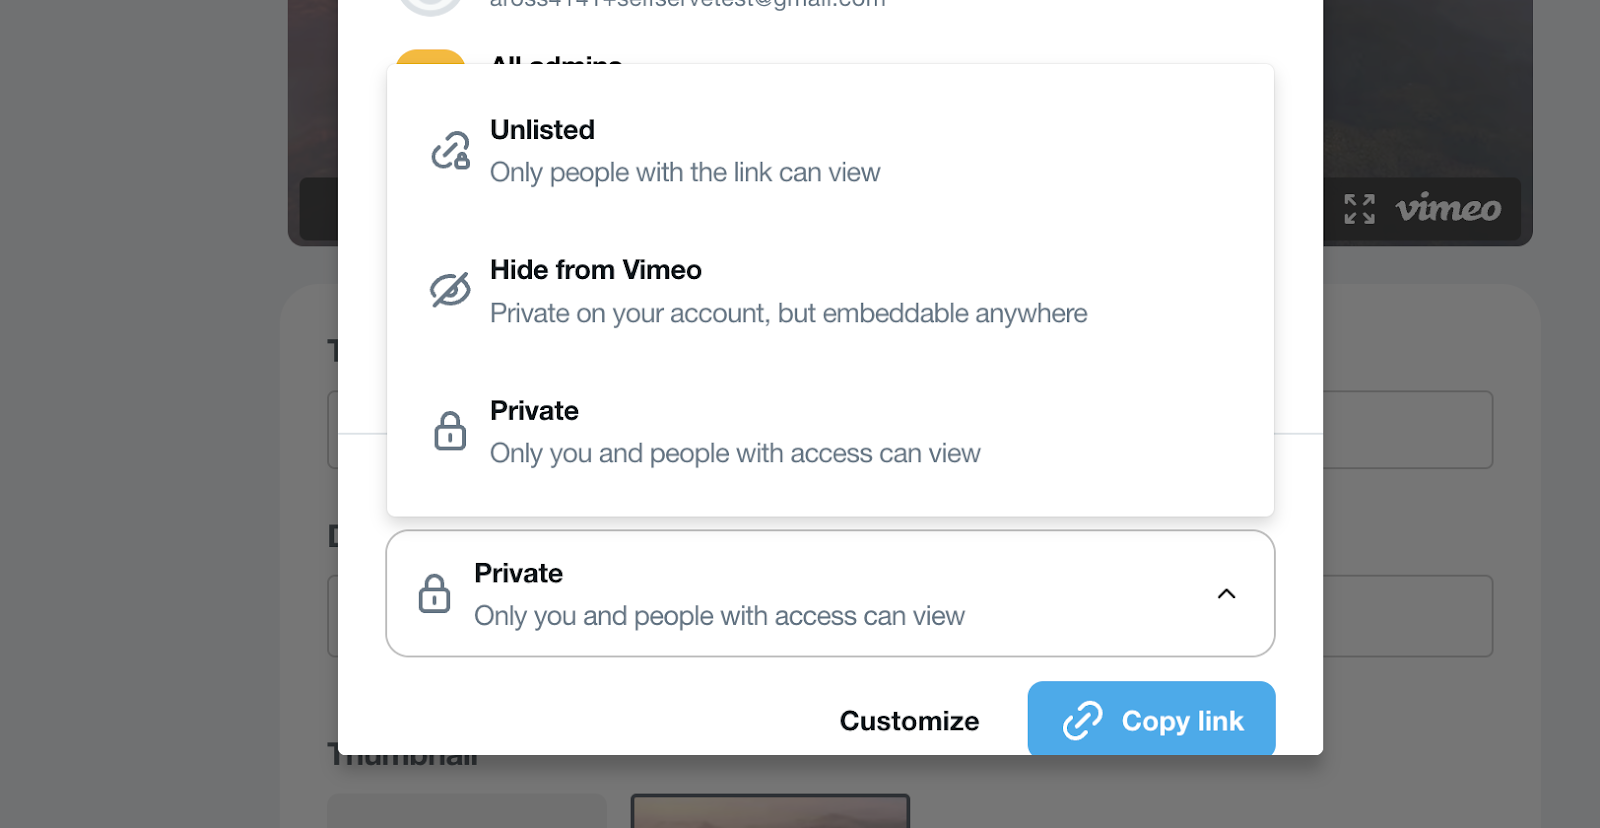Viewport: 1600px width, 828px height.
Task: Choose the Unlisted privacy option
Action: (684, 151)
